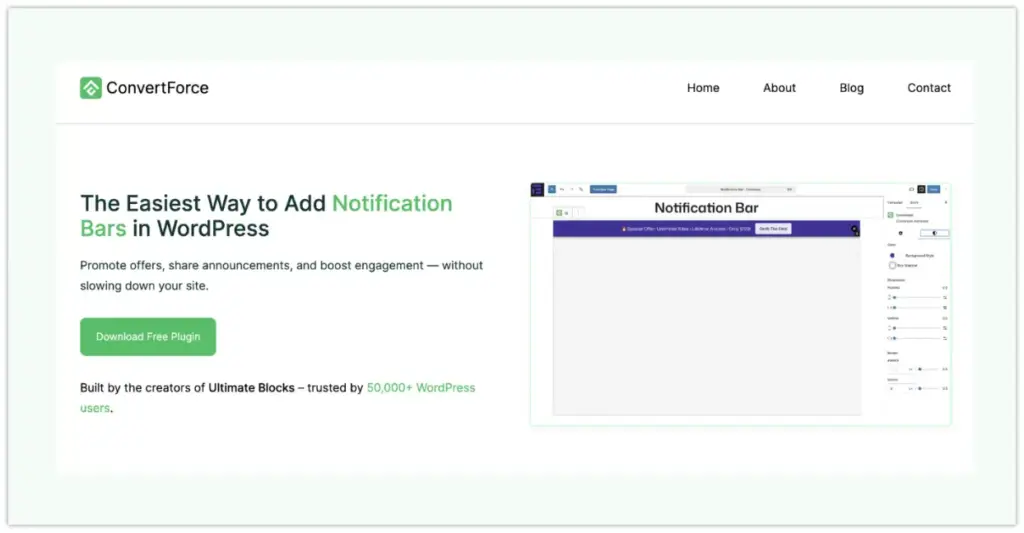Click 'Notification Bar' title in editor preview
The width and height of the screenshot is (1024, 533).
point(706,208)
